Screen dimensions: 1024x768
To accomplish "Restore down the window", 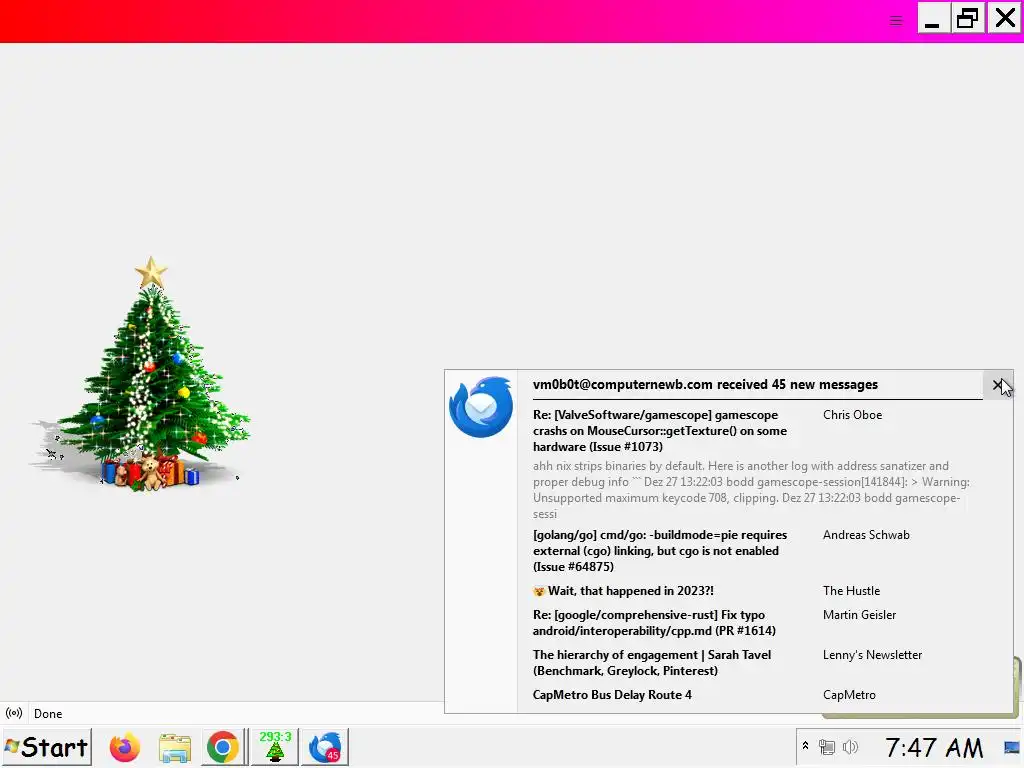I will coord(968,18).
